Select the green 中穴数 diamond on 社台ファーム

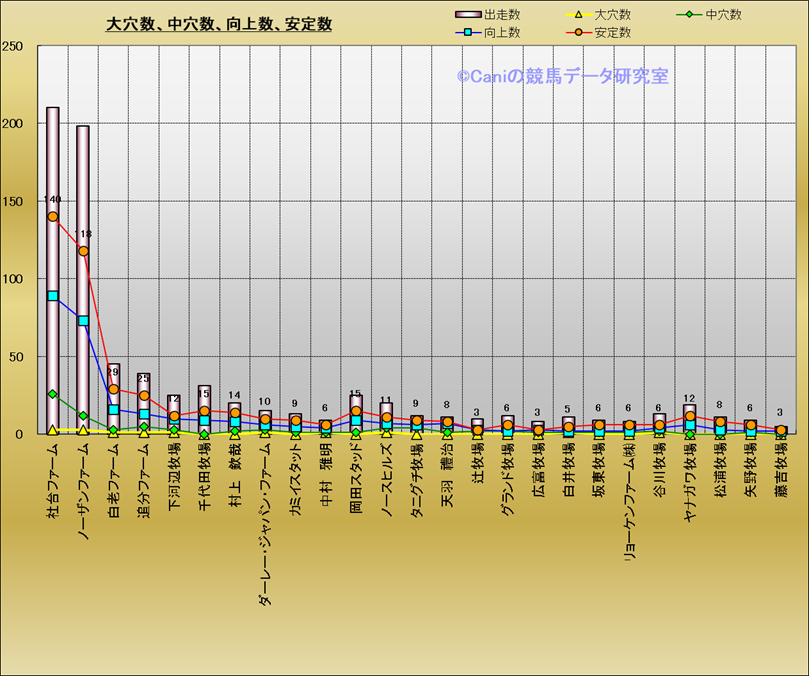coord(53,394)
